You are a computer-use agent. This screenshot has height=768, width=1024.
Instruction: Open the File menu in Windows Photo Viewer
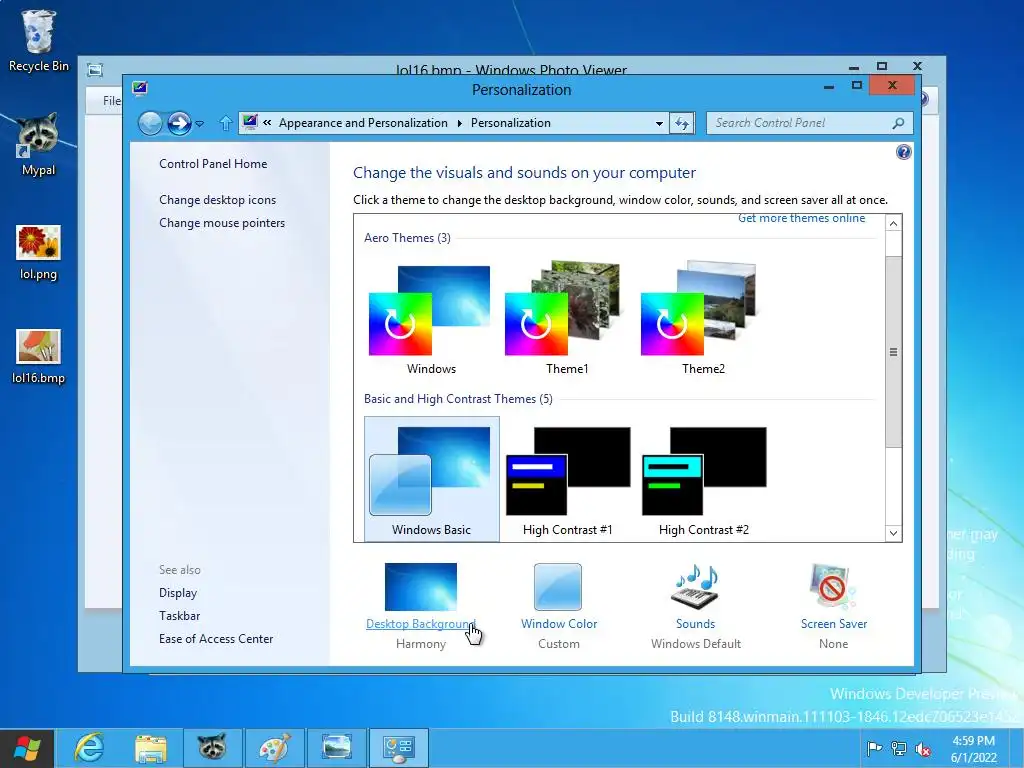pos(112,101)
